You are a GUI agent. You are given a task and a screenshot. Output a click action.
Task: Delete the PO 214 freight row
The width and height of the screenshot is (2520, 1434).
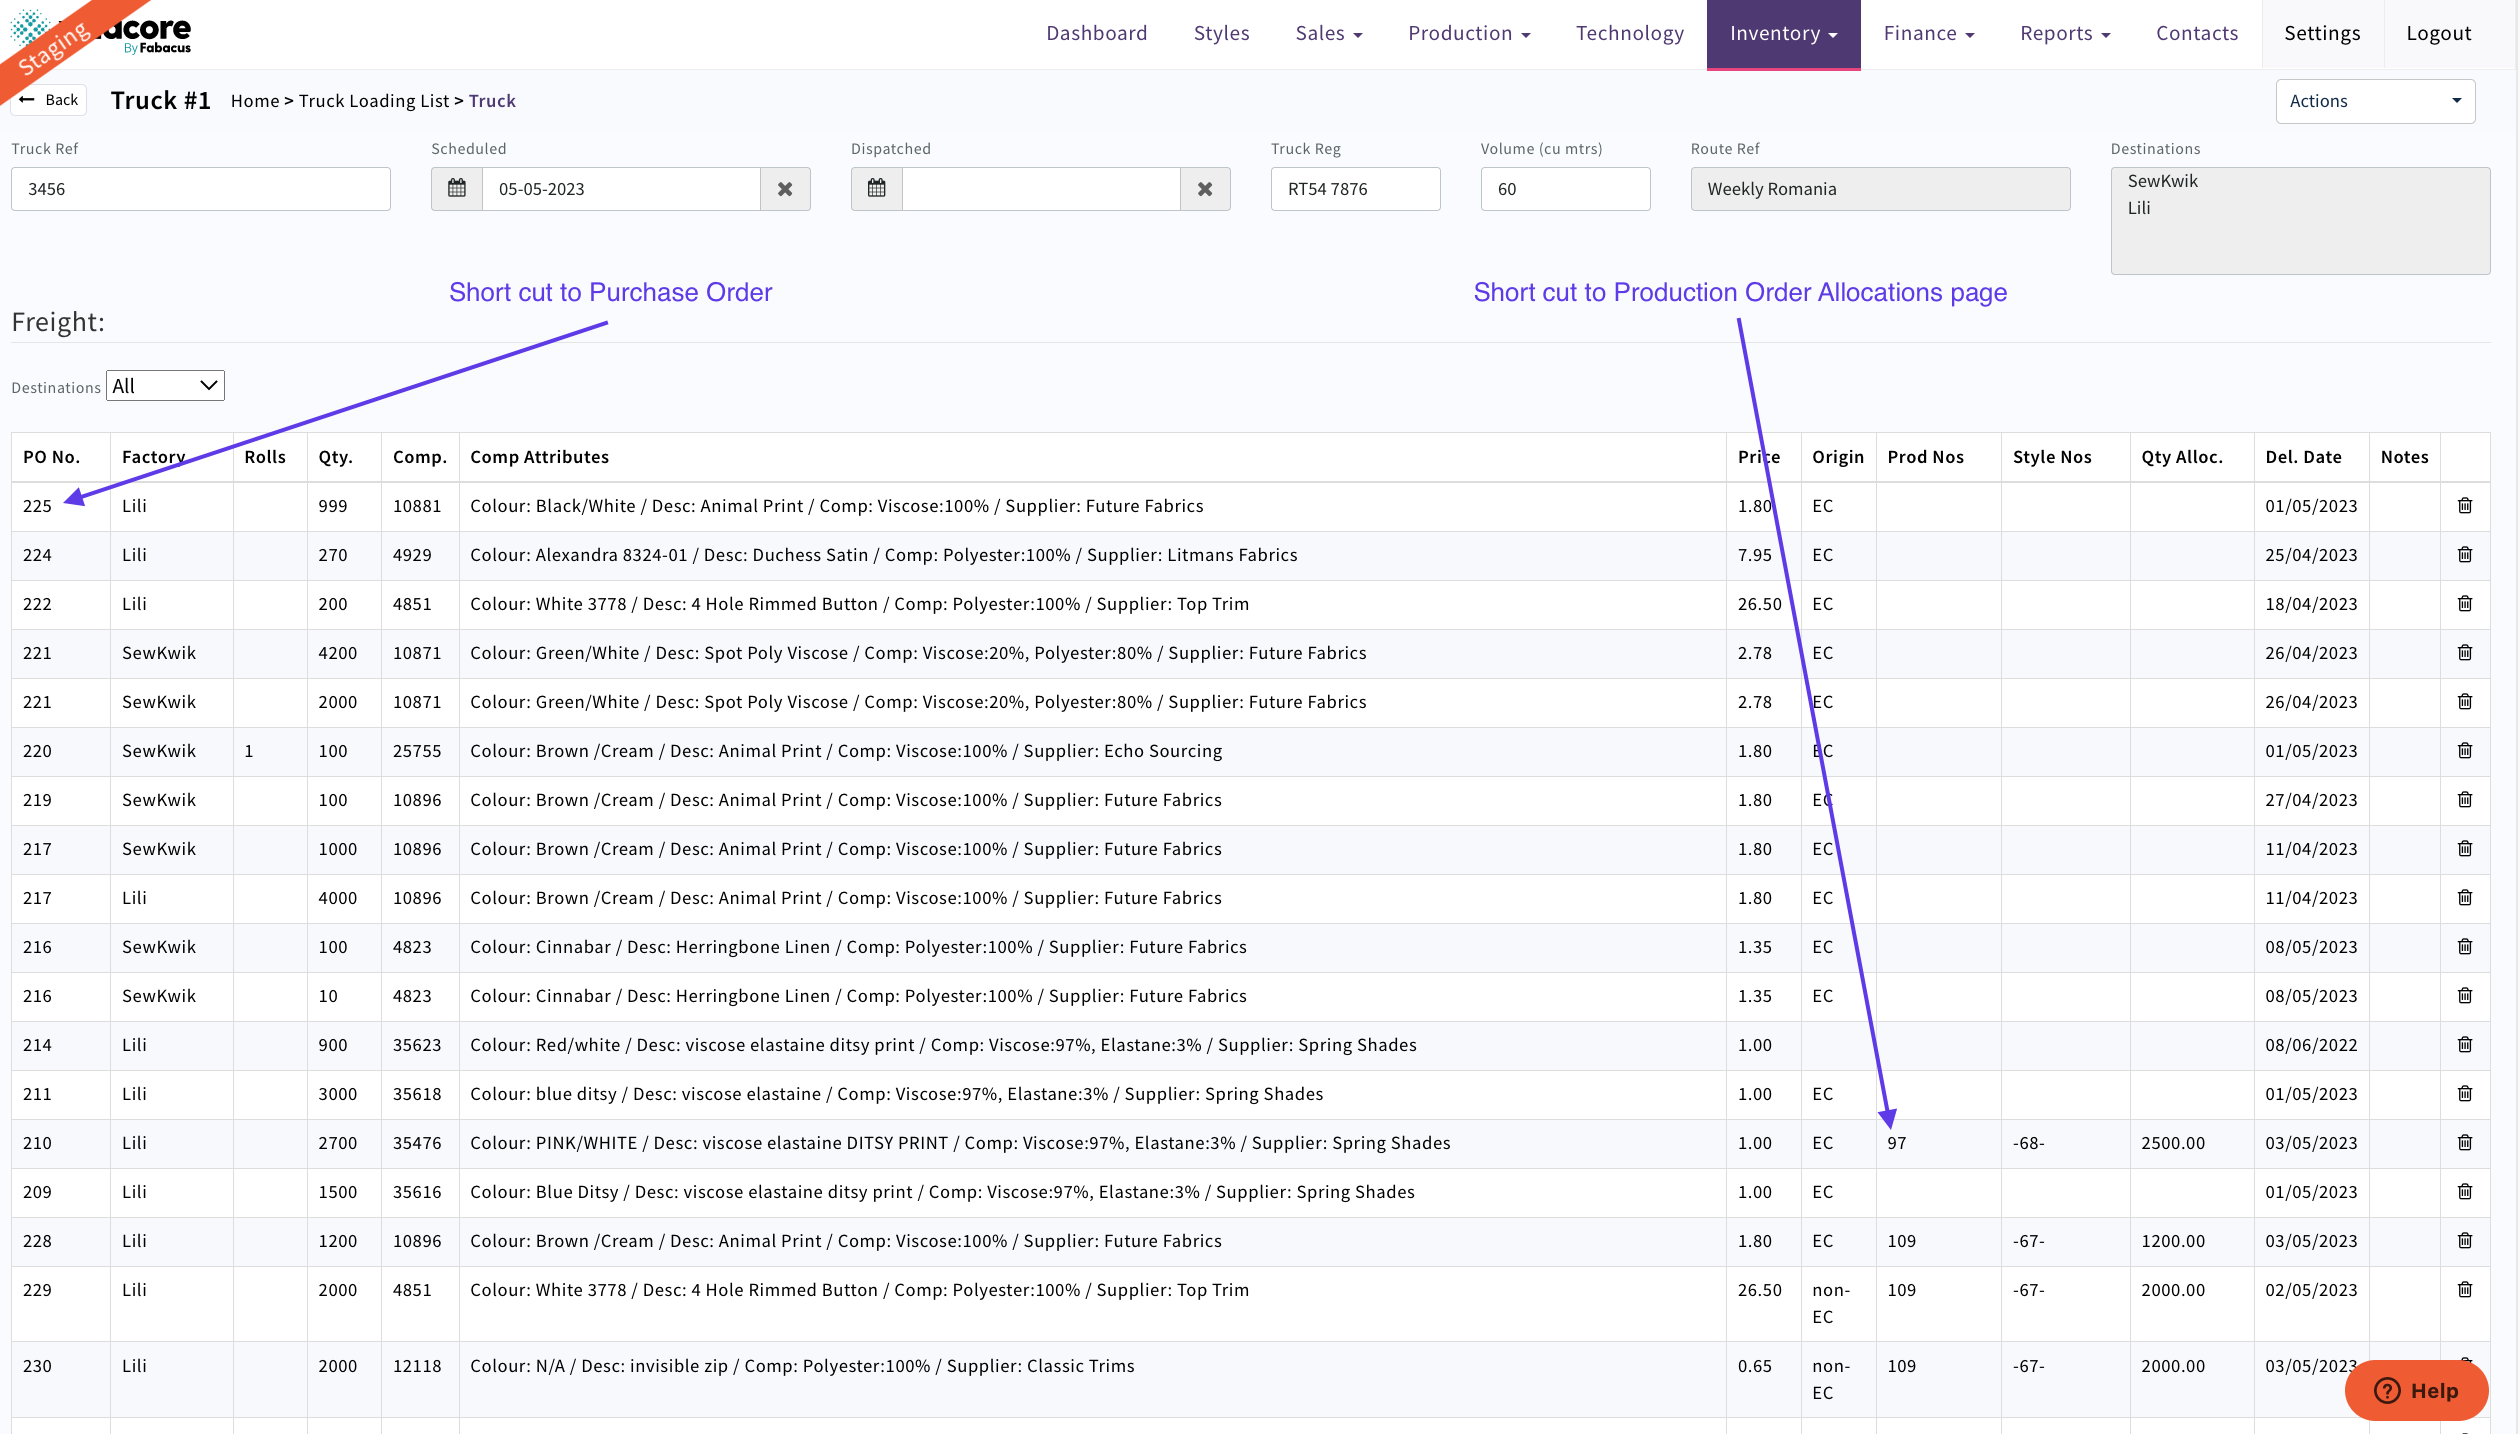point(2465,1045)
